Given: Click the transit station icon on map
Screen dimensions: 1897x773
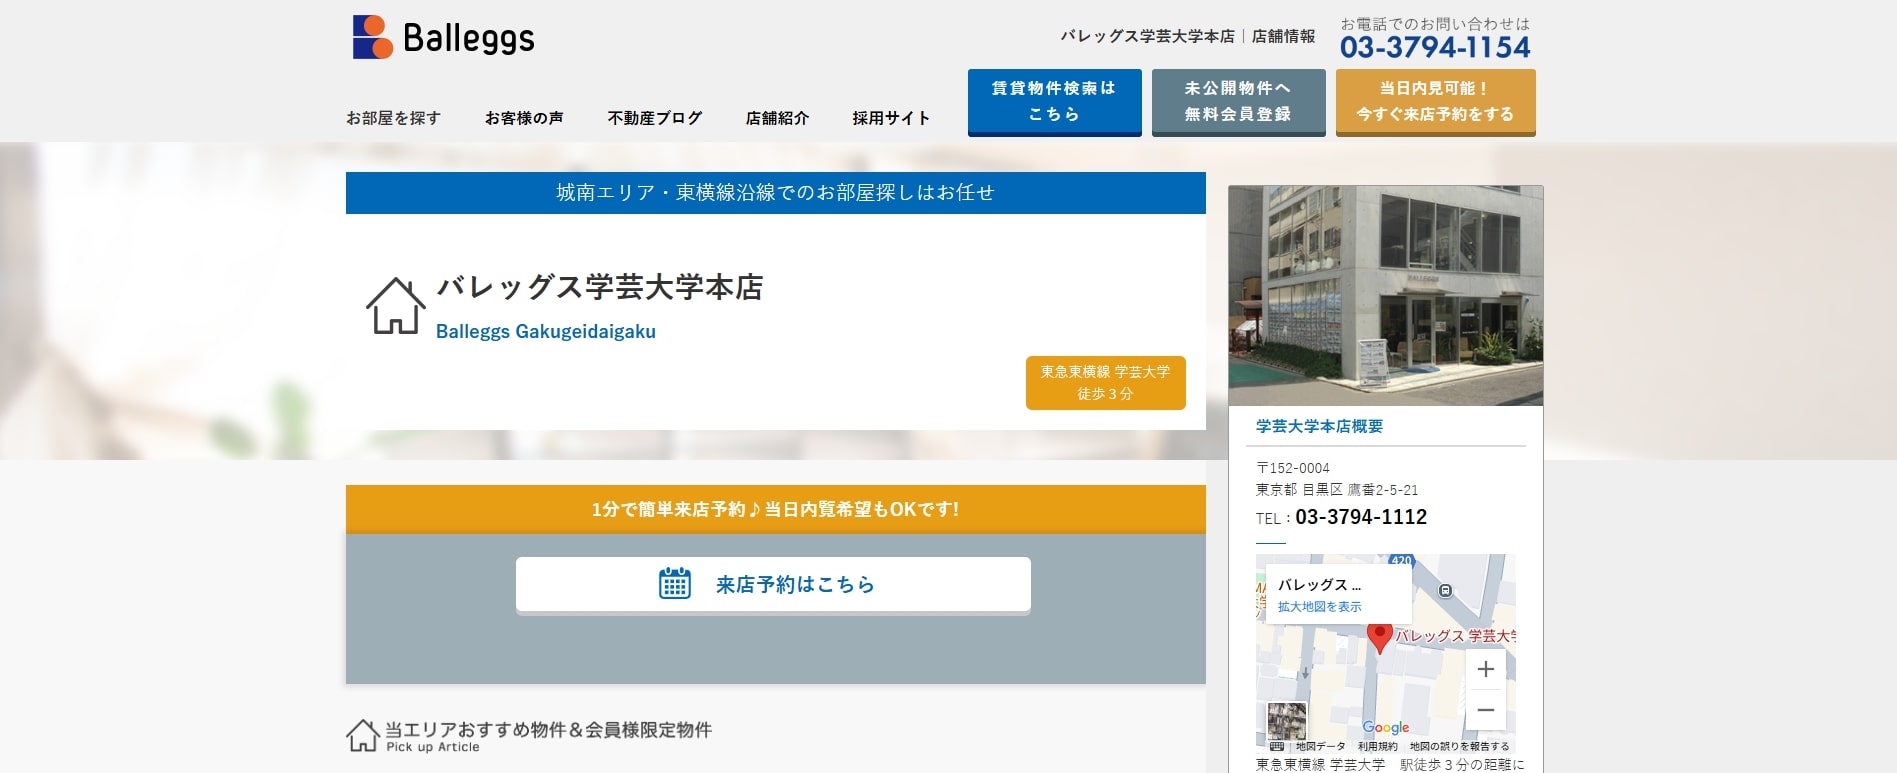Looking at the screenshot, I should coord(1445,591).
